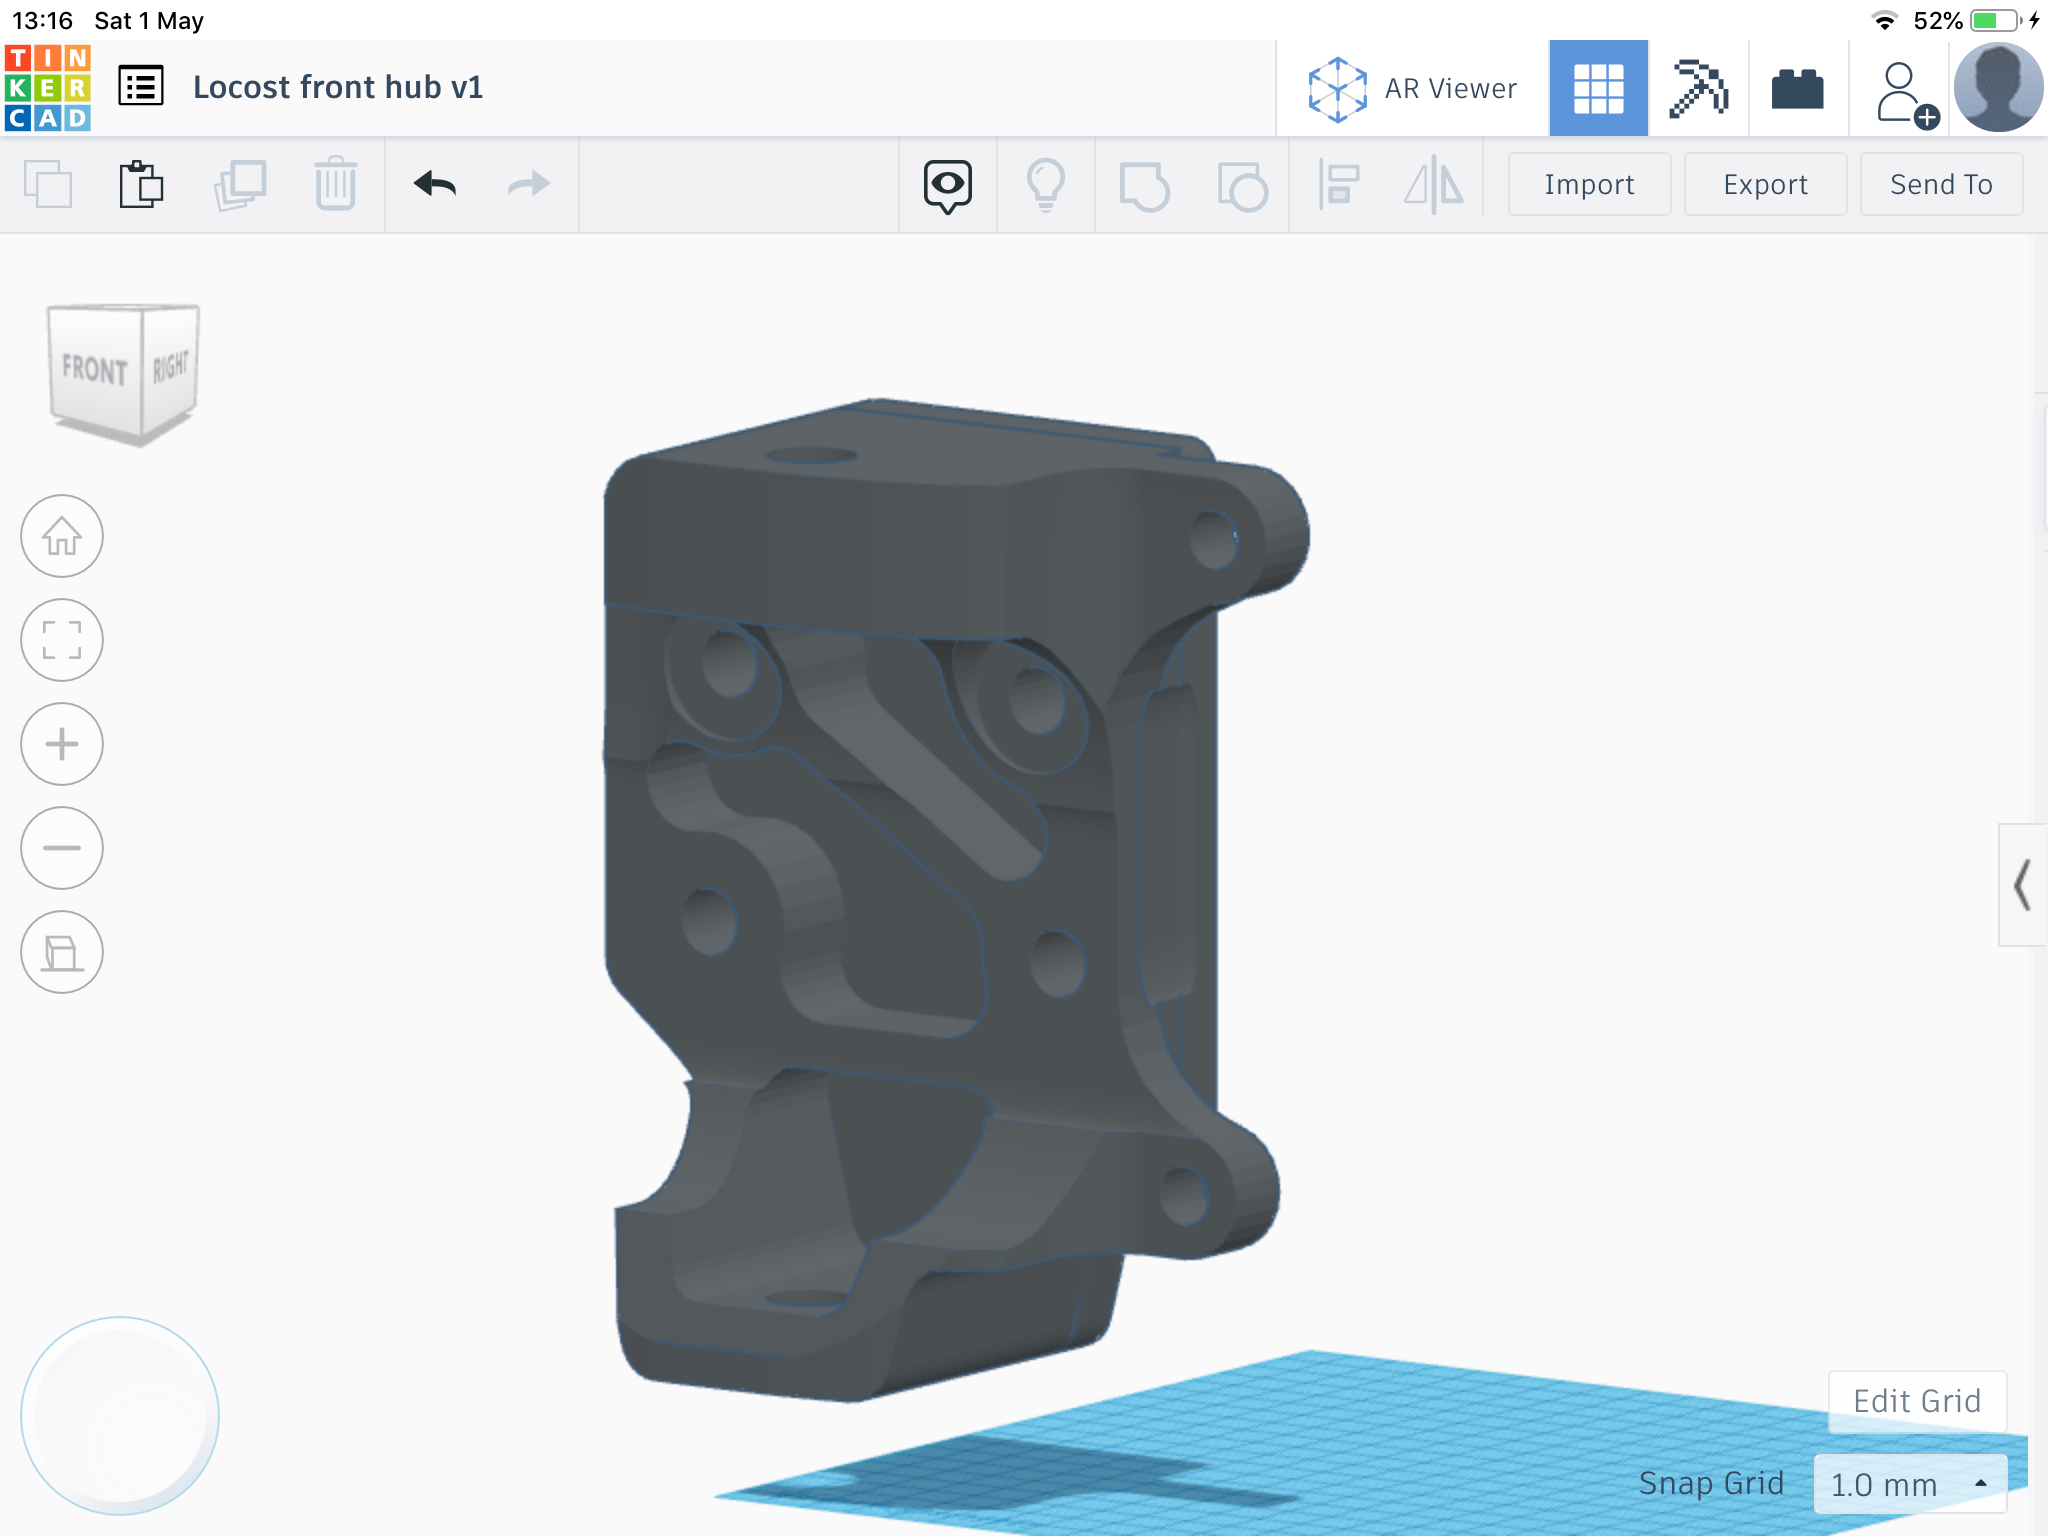
Task: Zoom out with the minus button
Action: pyautogui.click(x=62, y=848)
